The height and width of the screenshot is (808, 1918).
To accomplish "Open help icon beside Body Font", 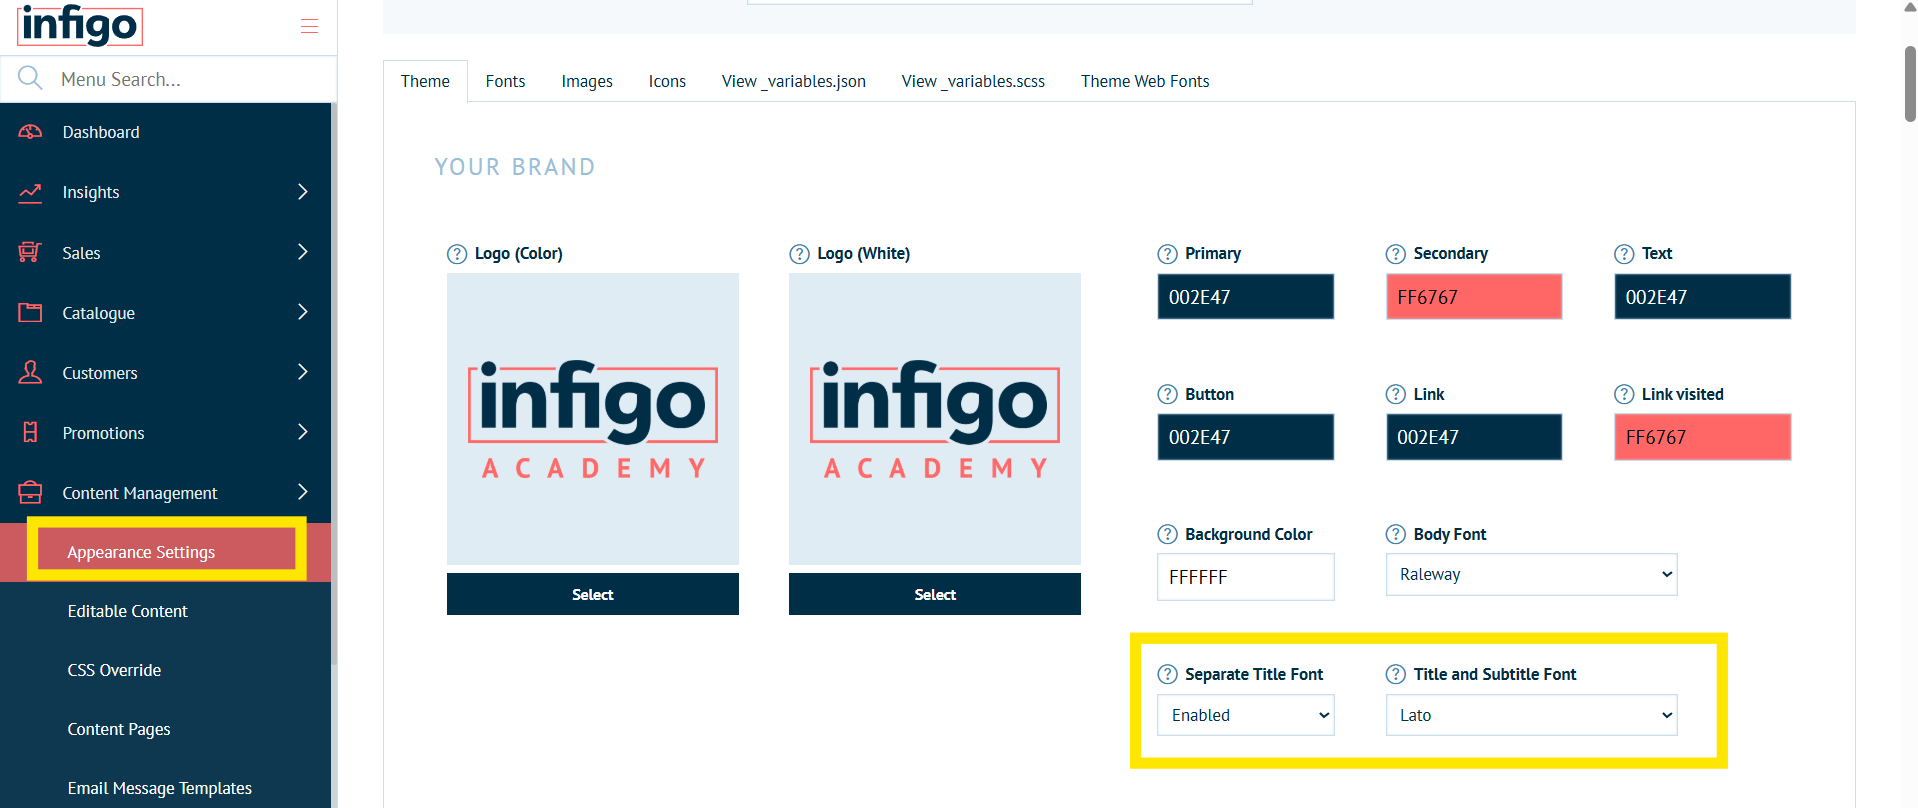I will click(x=1396, y=534).
